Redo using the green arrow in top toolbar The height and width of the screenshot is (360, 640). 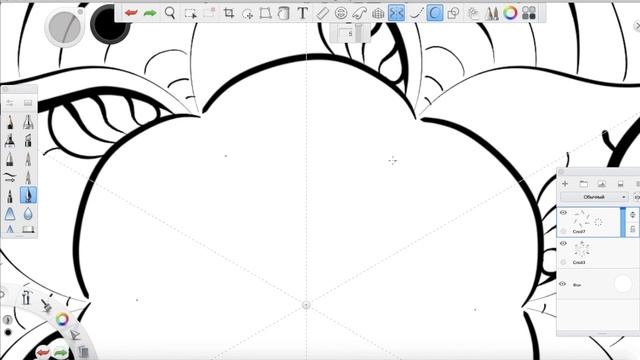click(x=150, y=13)
